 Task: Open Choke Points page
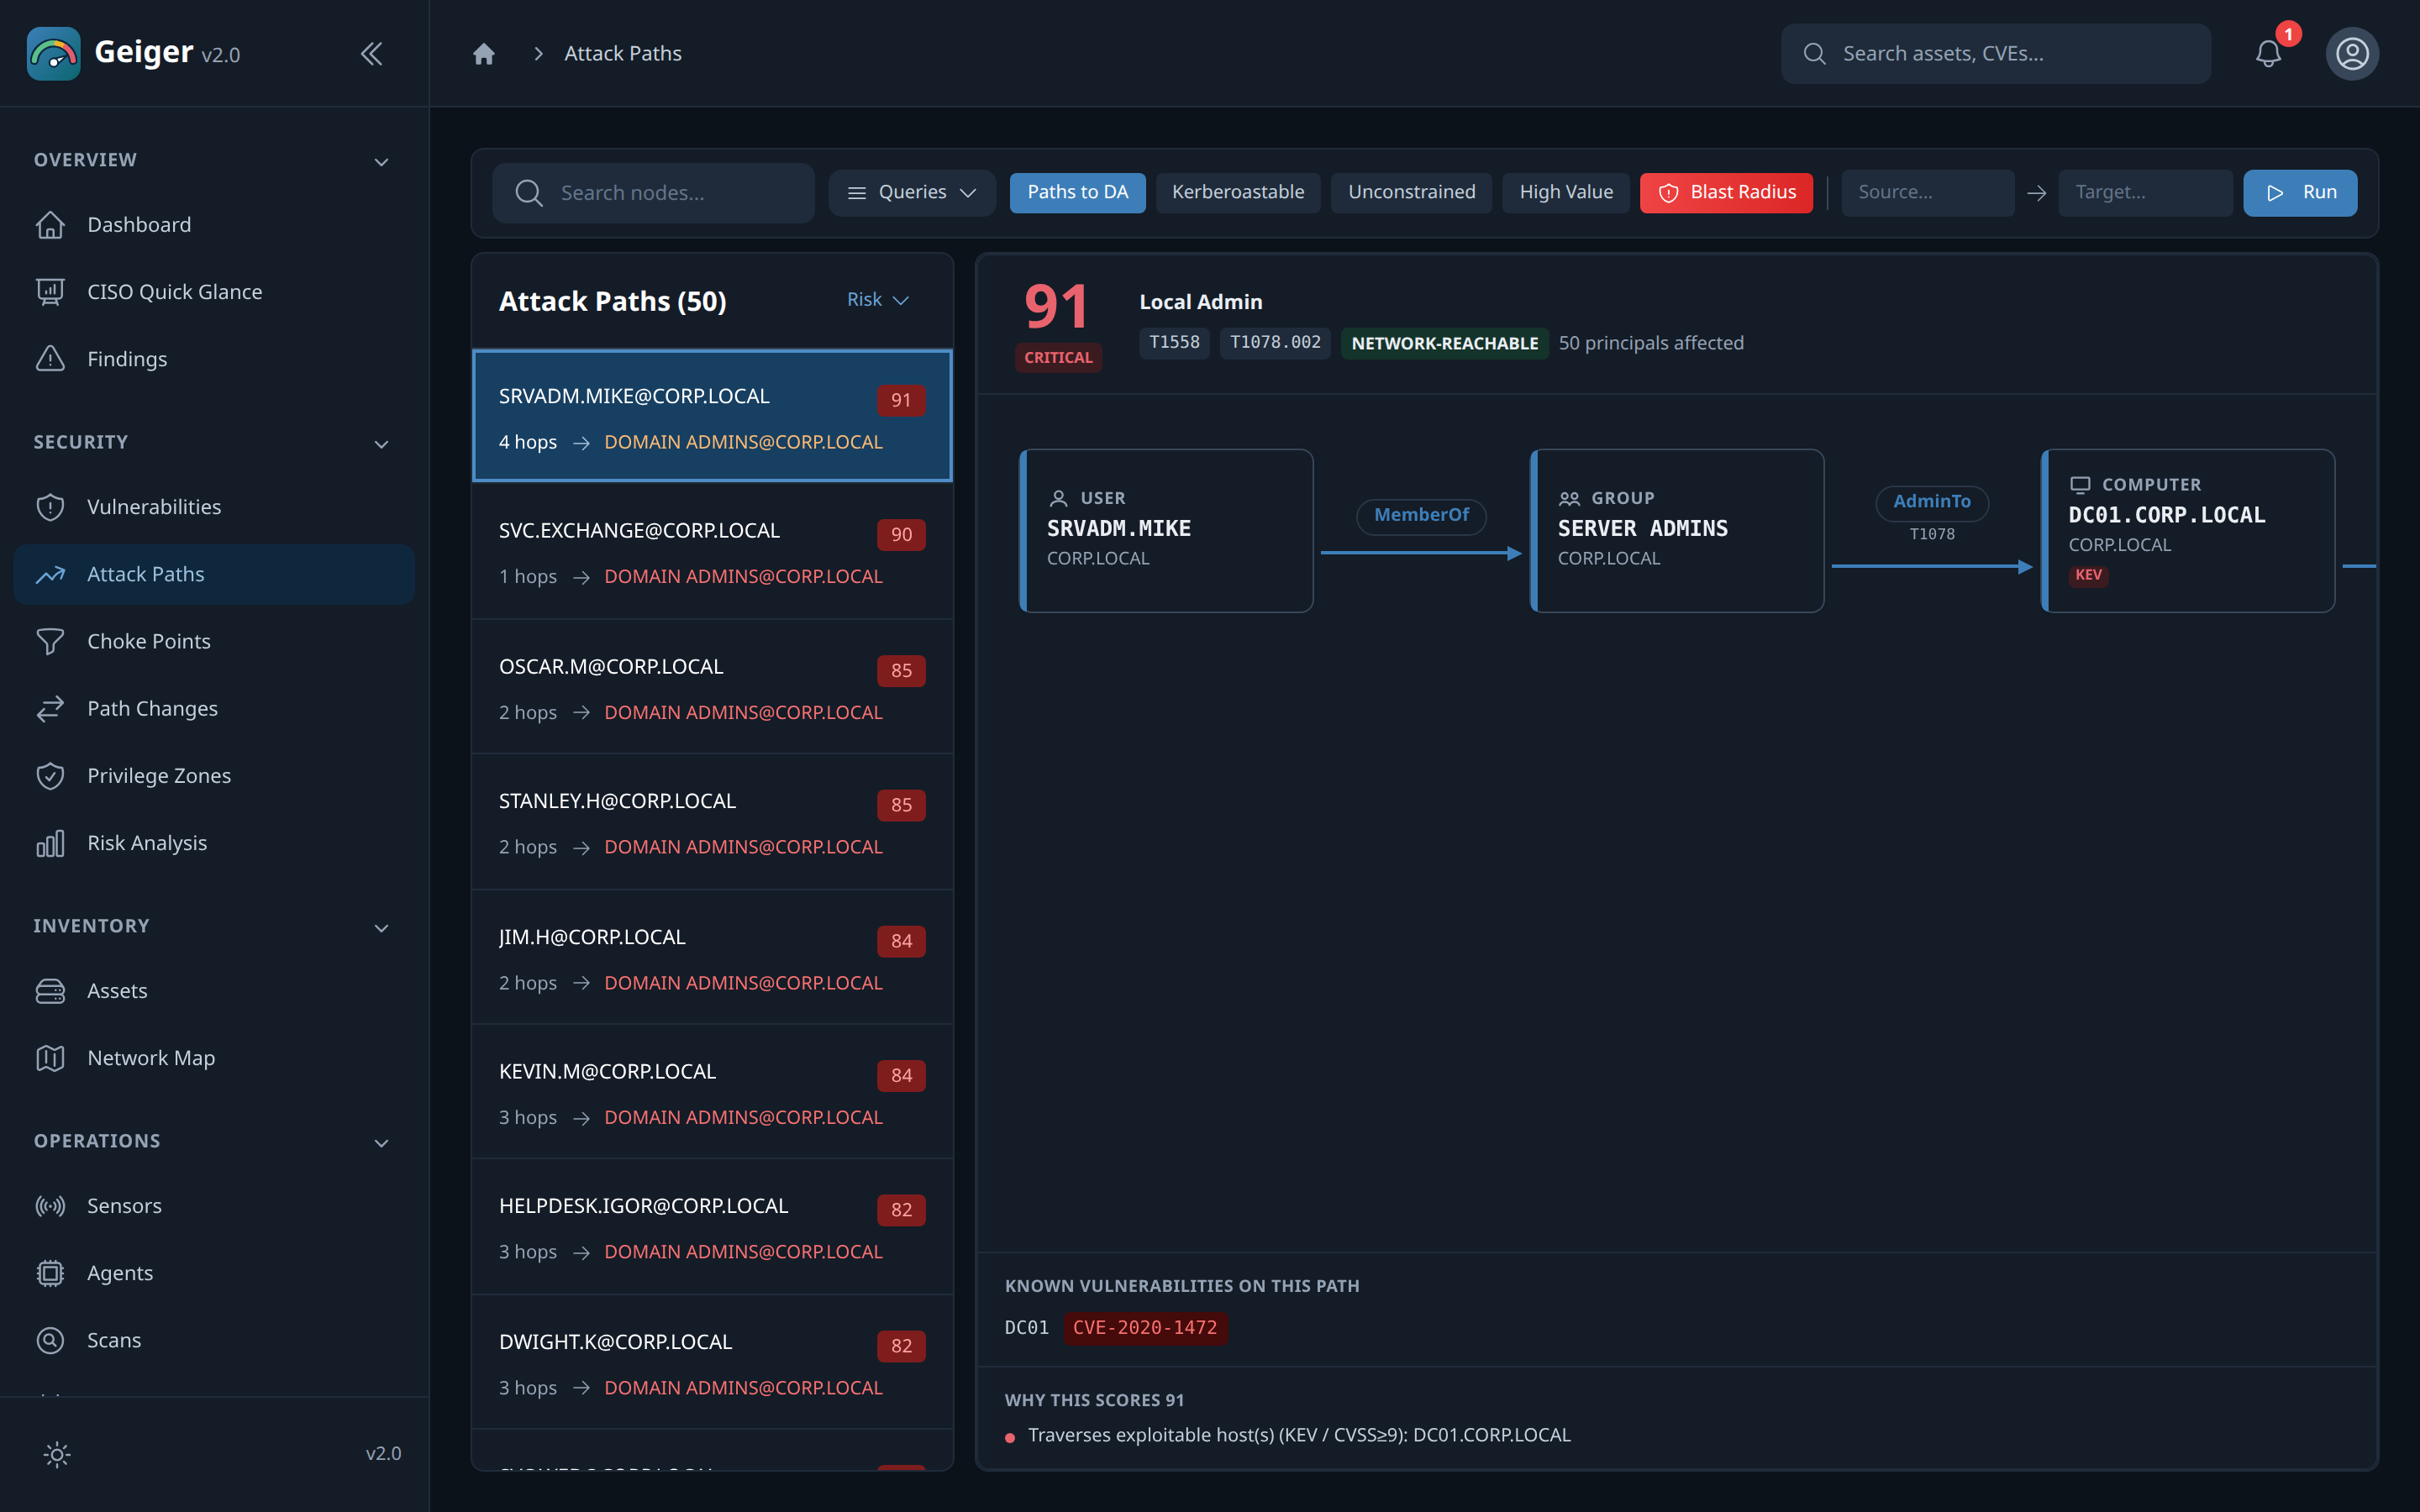(214, 641)
